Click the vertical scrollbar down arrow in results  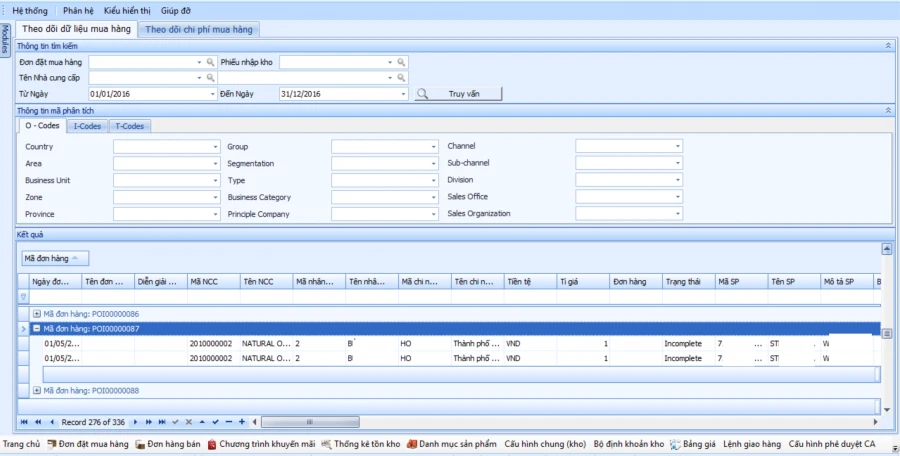887,409
